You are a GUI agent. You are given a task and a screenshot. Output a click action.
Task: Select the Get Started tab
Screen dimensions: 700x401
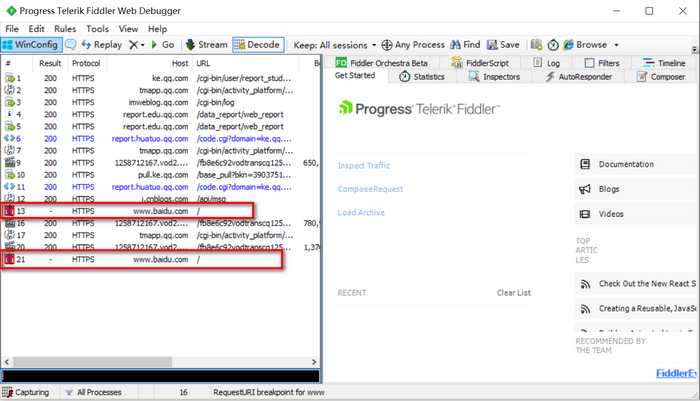point(355,75)
